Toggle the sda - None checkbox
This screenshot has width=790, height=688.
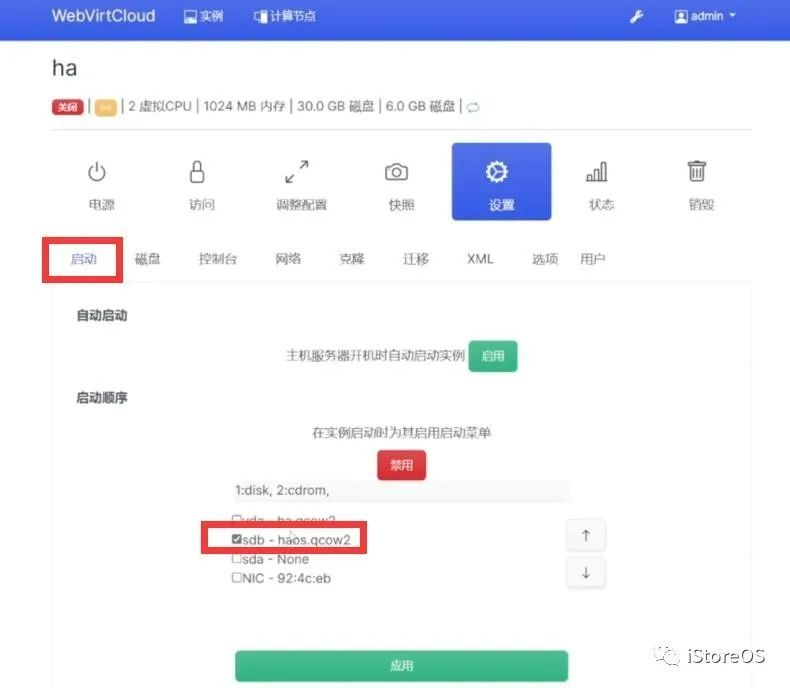(x=237, y=559)
